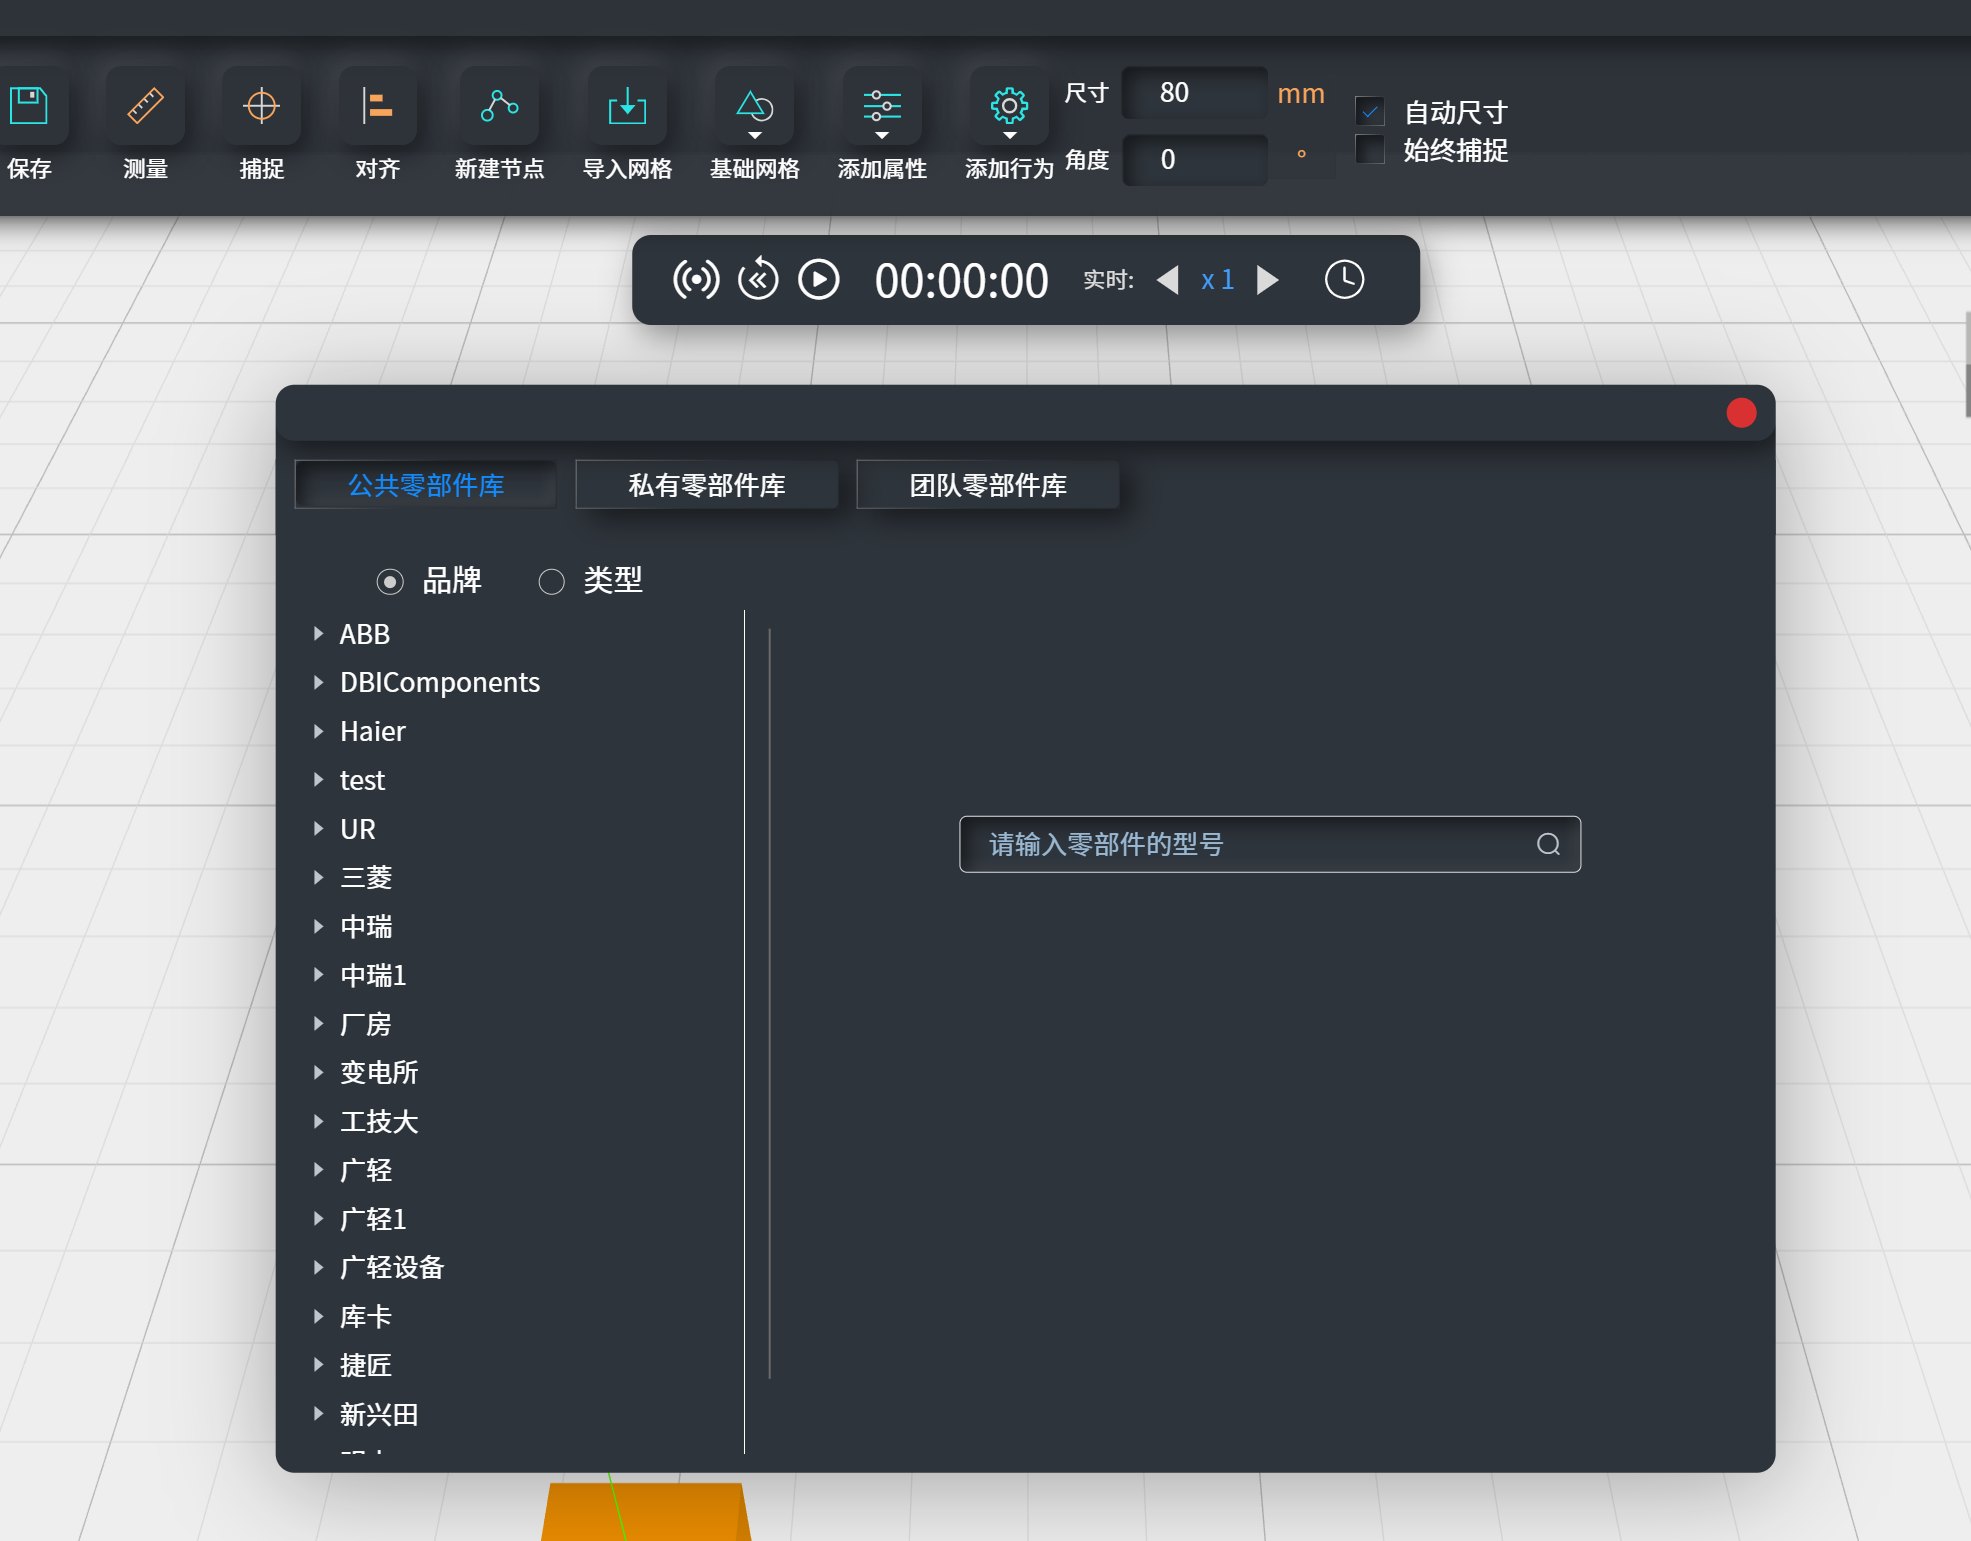Expand the ABB brand tree node
This screenshot has height=1541, width=1971.
tap(318, 634)
